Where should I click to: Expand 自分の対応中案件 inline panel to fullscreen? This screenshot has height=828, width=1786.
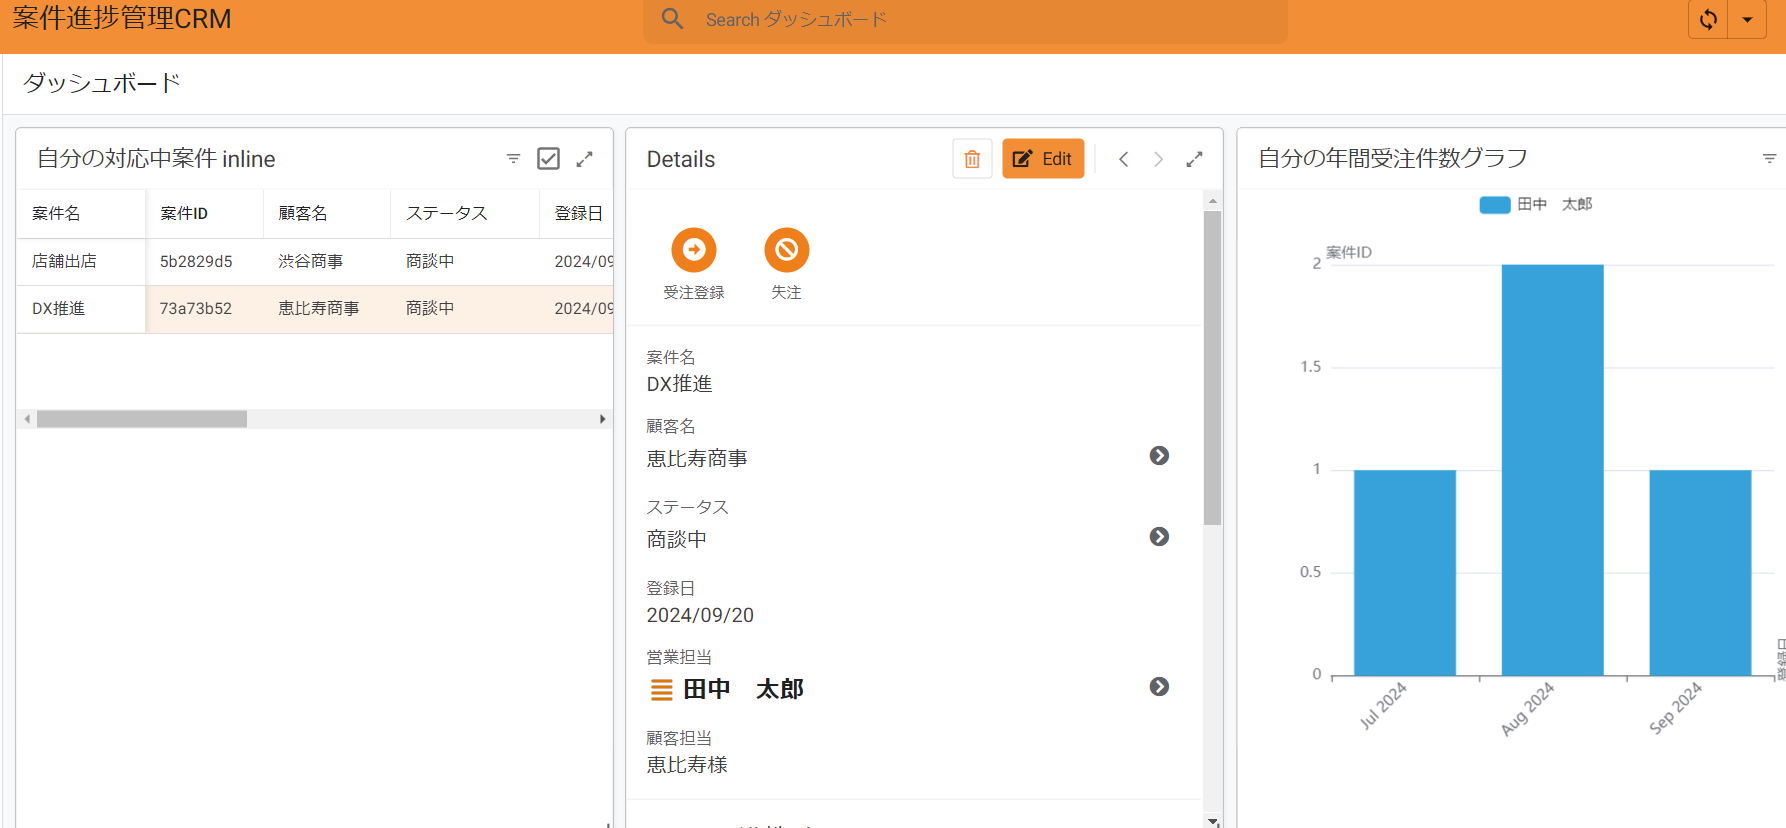tap(585, 159)
